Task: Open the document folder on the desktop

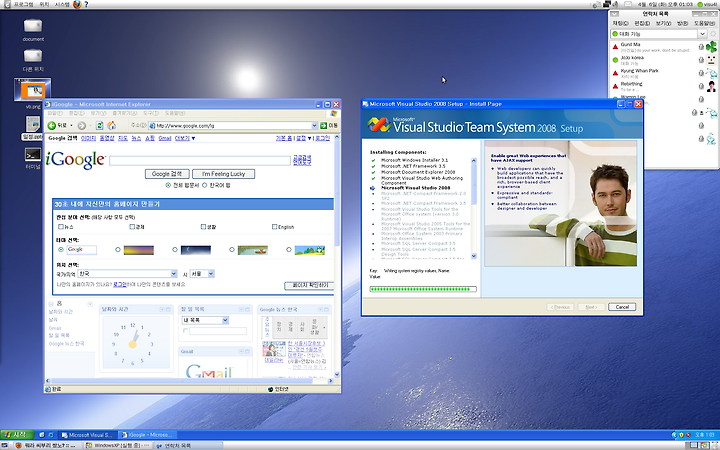Action: coord(33,25)
